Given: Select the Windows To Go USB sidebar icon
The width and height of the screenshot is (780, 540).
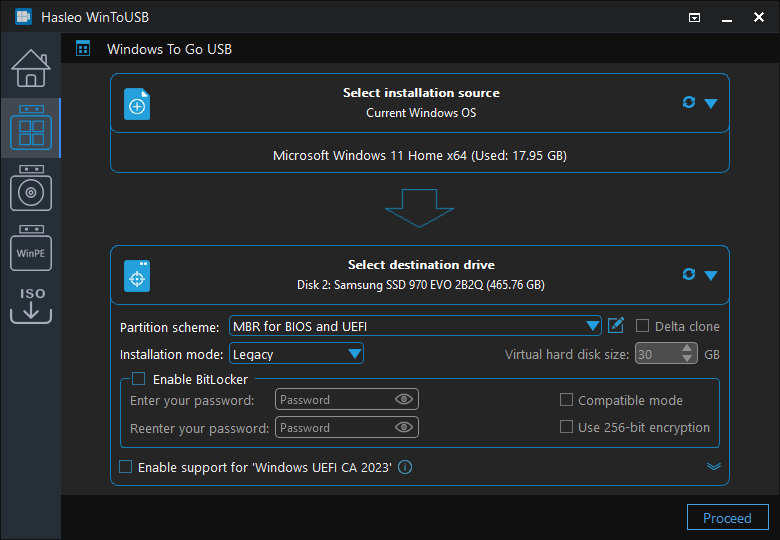Looking at the screenshot, I should coord(31,127).
